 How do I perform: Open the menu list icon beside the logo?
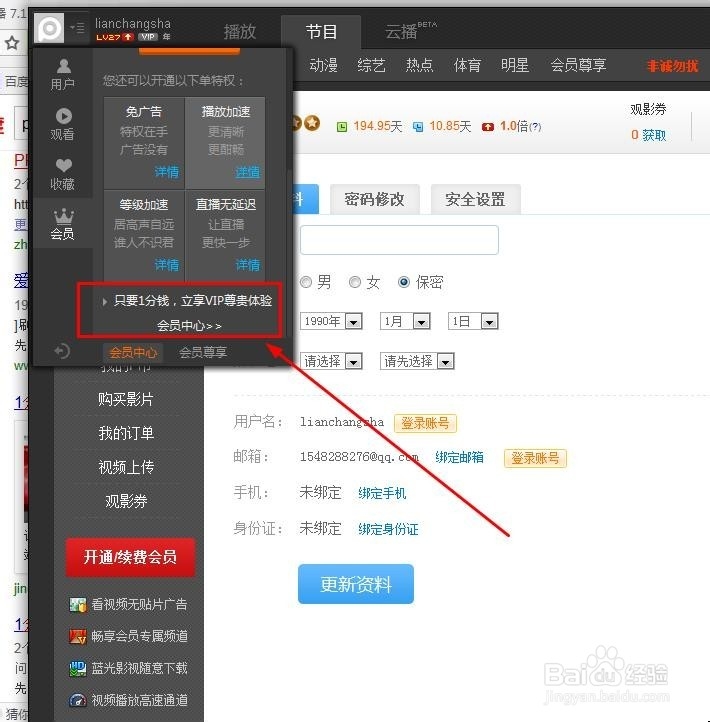tap(77, 28)
